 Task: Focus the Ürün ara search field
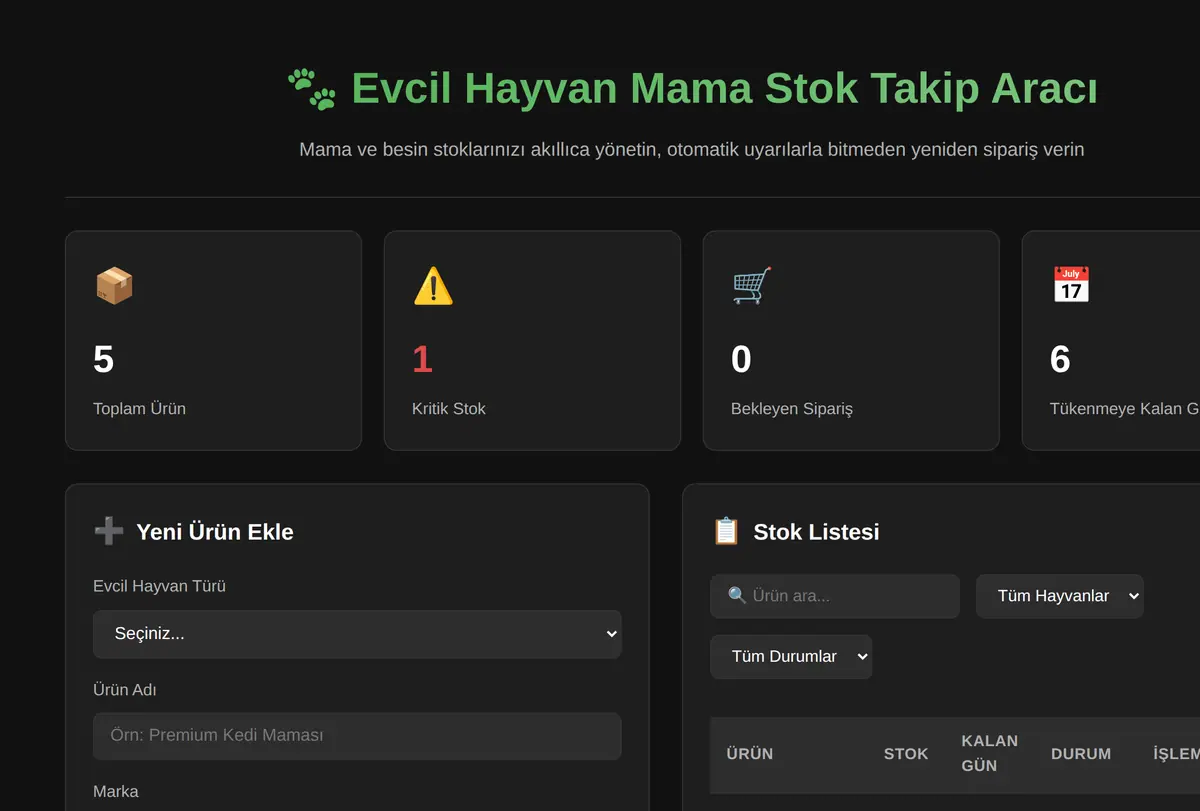pos(835,596)
